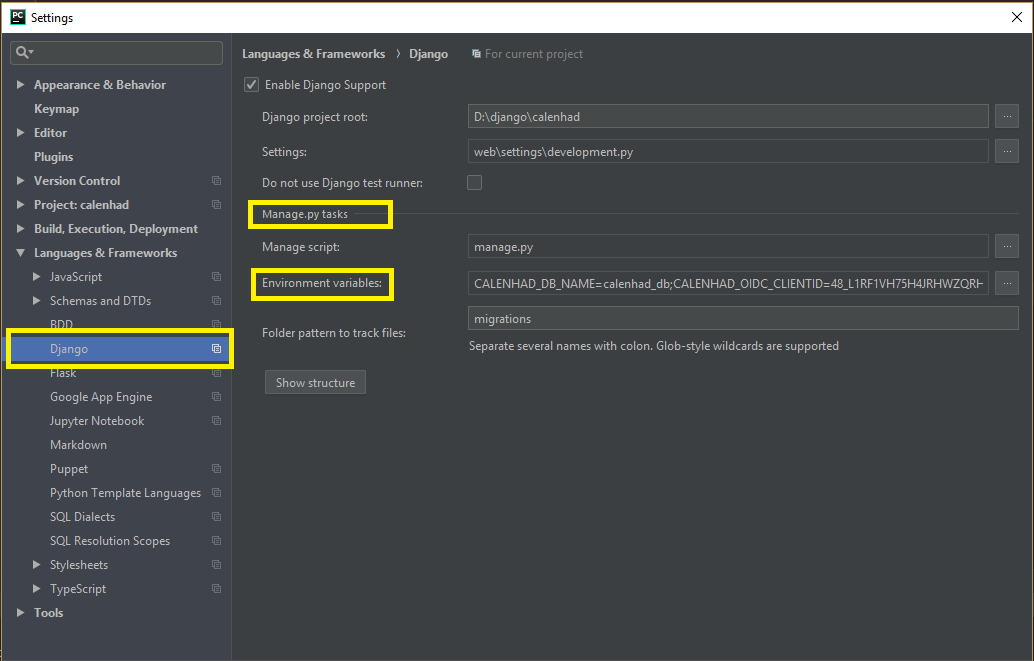Expand Project: calenhad section
Image resolution: width=1034 pixels, height=661 pixels.
[20, 205]
